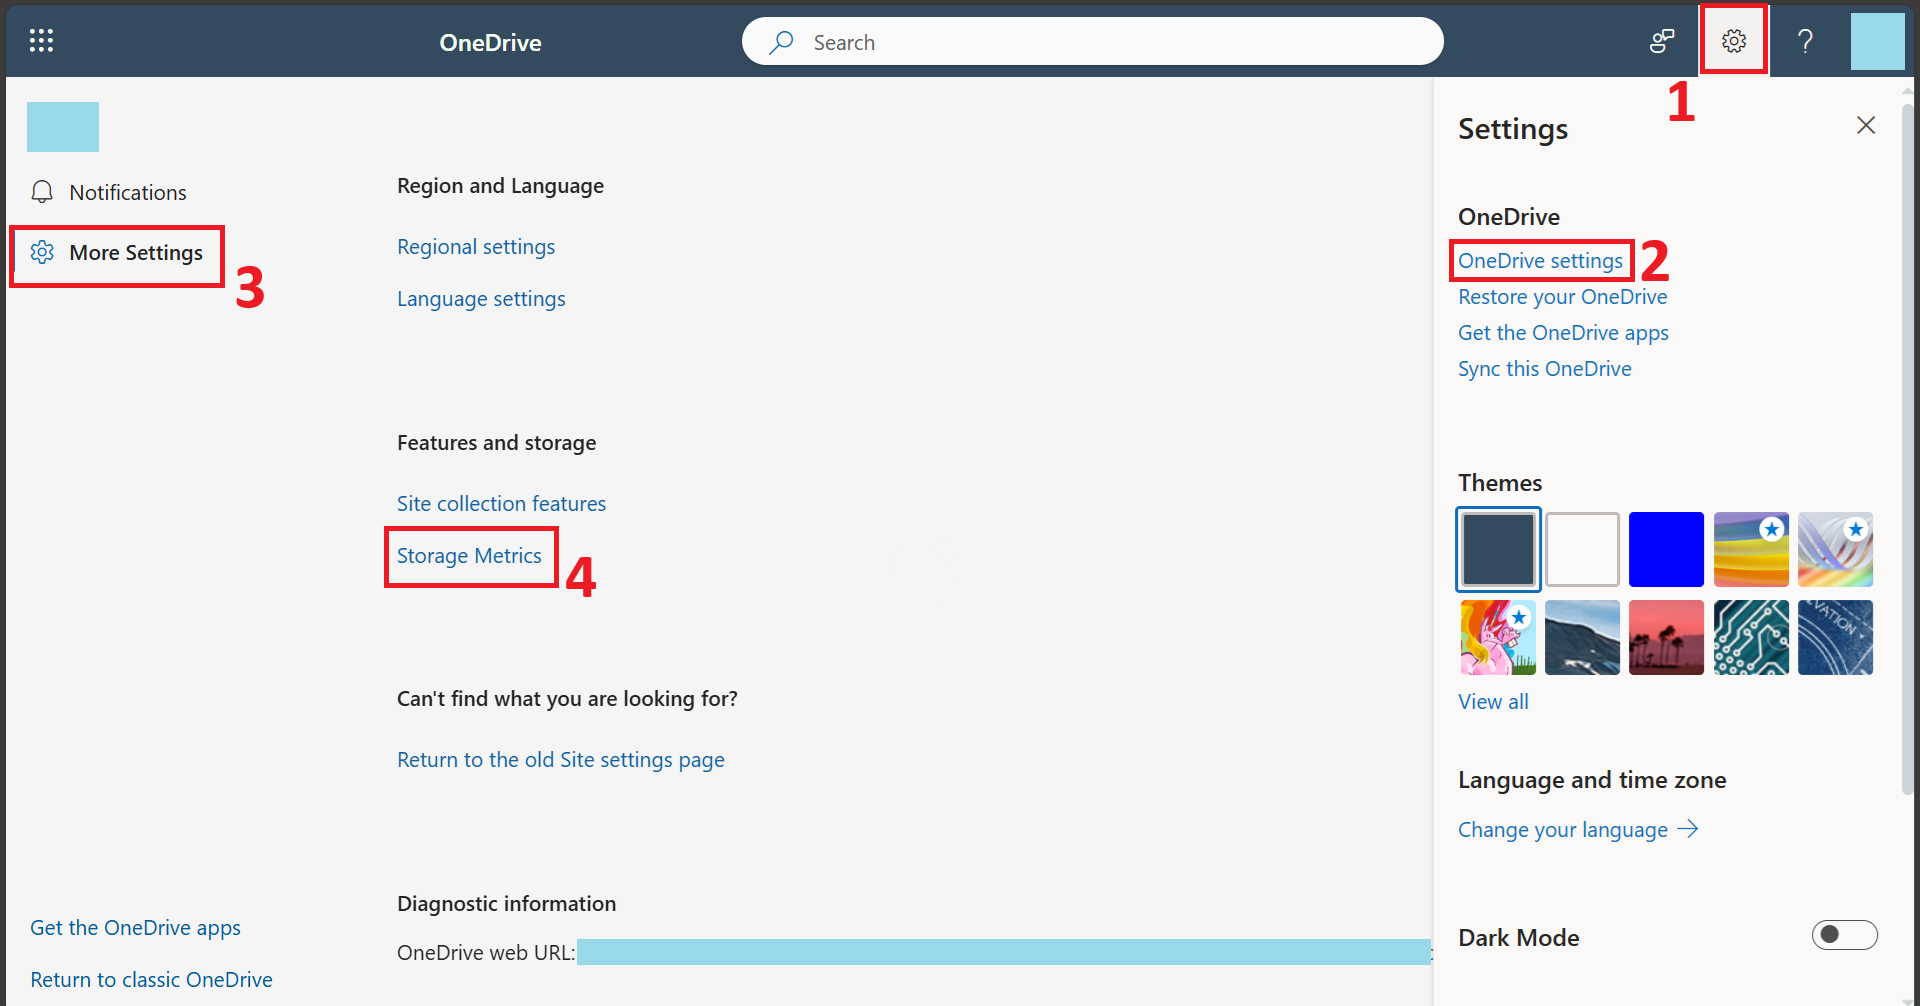The height and width of the screenshot is (1006, 1920).
Task: Click Sync this OneDrive
Action: coord(1544,369)
